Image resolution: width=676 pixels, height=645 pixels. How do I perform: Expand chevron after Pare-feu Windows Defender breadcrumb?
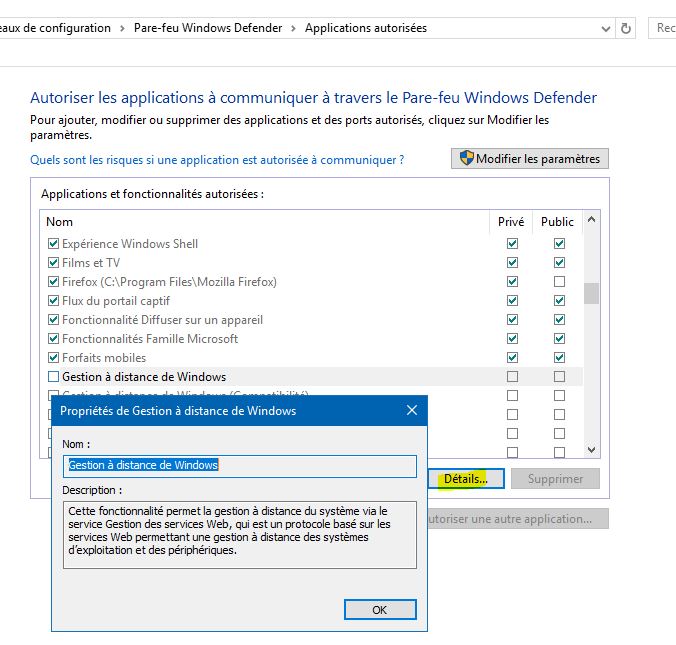point(293,28)
